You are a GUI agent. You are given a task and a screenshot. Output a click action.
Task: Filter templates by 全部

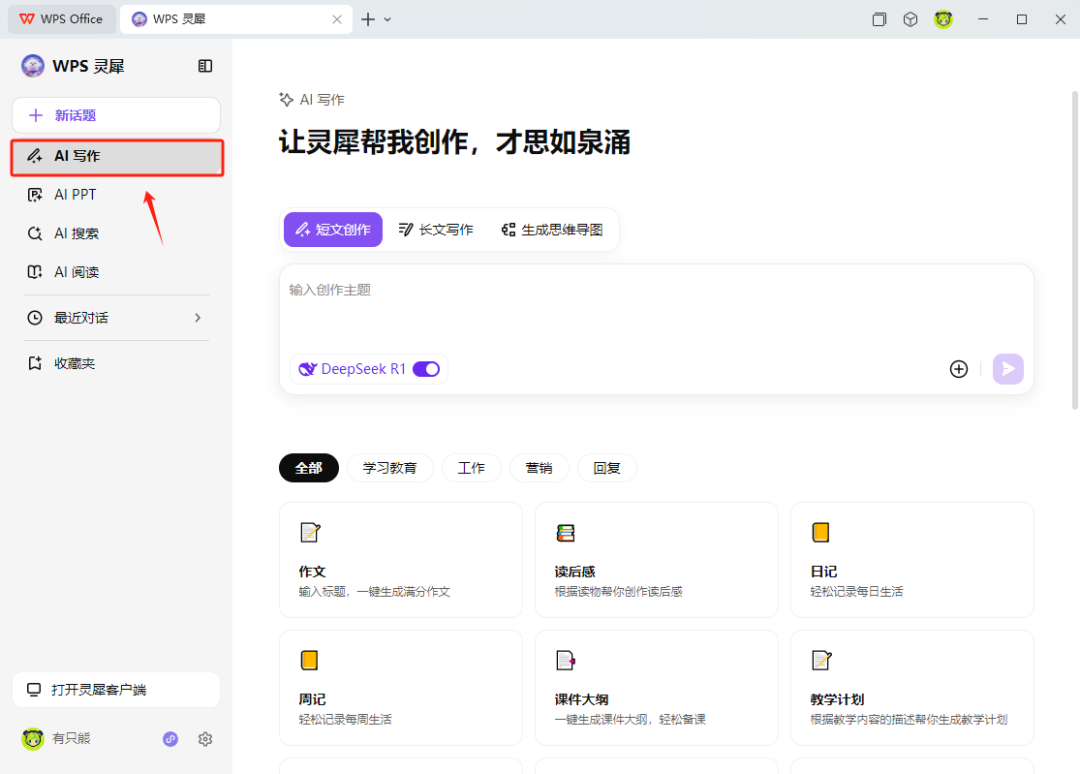[309, 468]
